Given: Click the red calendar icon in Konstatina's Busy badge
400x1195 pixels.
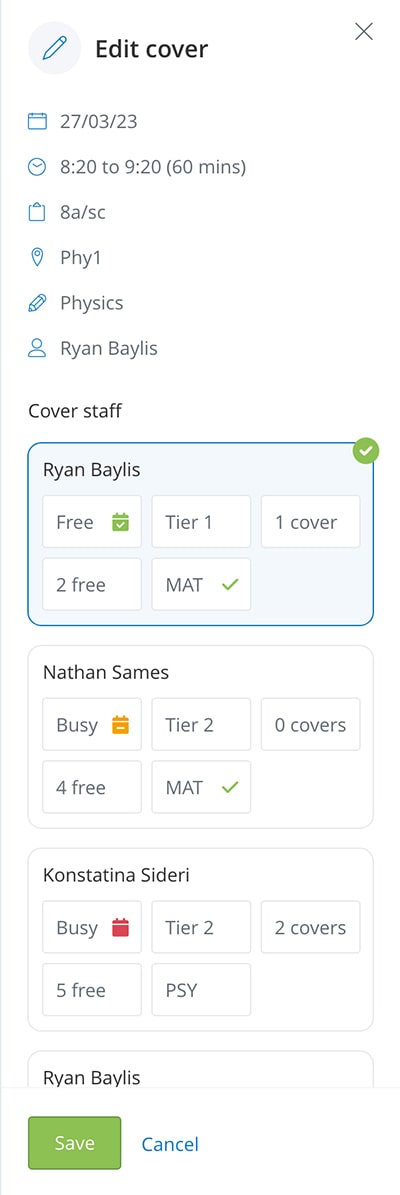Looking at the screenshot, I should coord(120,927).
